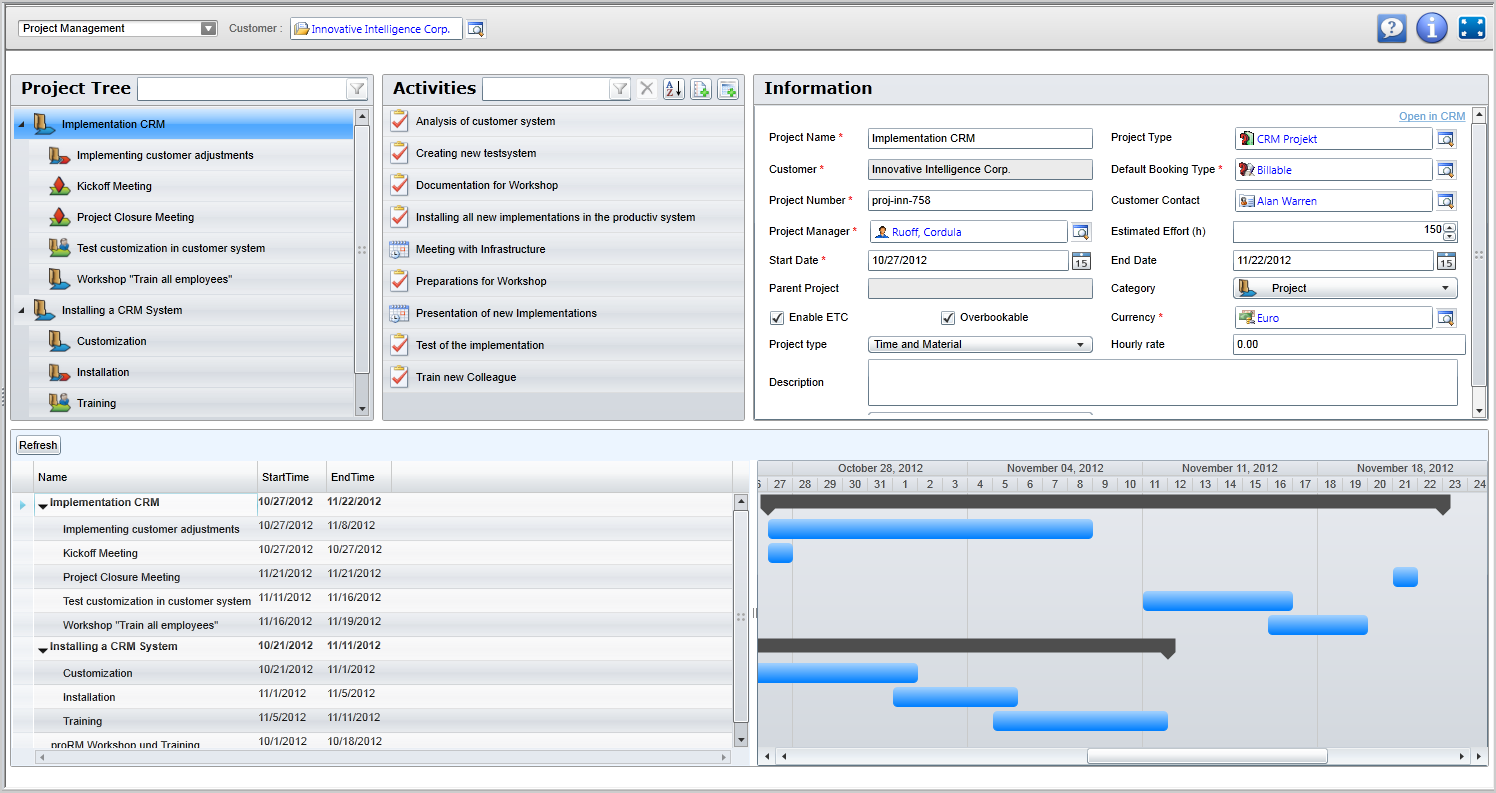Collapse Installing a CRM System in Project Tree
The height and width of the screenshot is (793, 1496).
[x=22, y=311]
